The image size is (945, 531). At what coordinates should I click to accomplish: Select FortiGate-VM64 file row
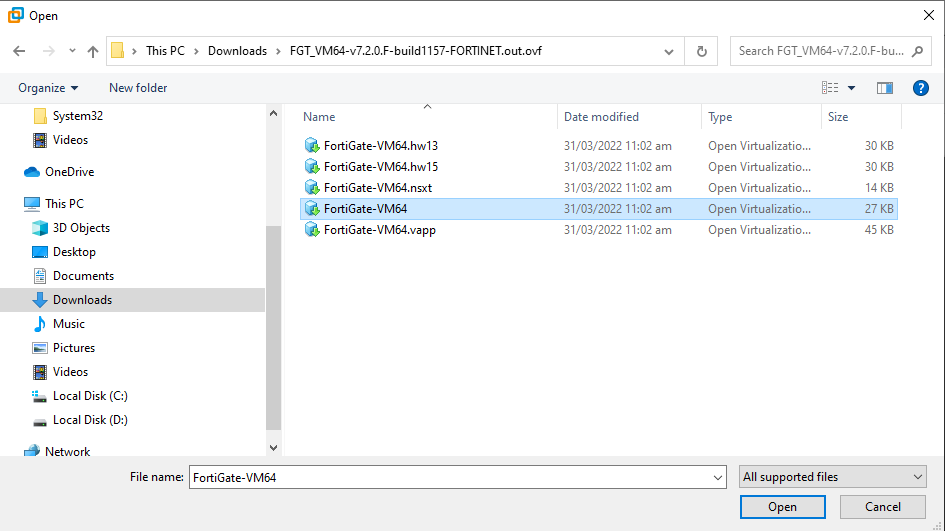598,209
